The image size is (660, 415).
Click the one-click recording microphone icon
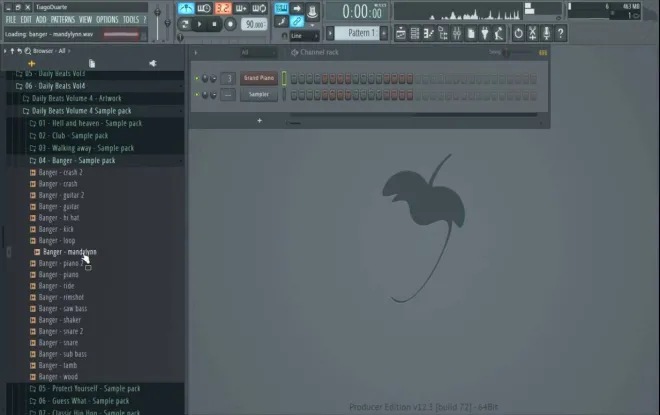546,33
